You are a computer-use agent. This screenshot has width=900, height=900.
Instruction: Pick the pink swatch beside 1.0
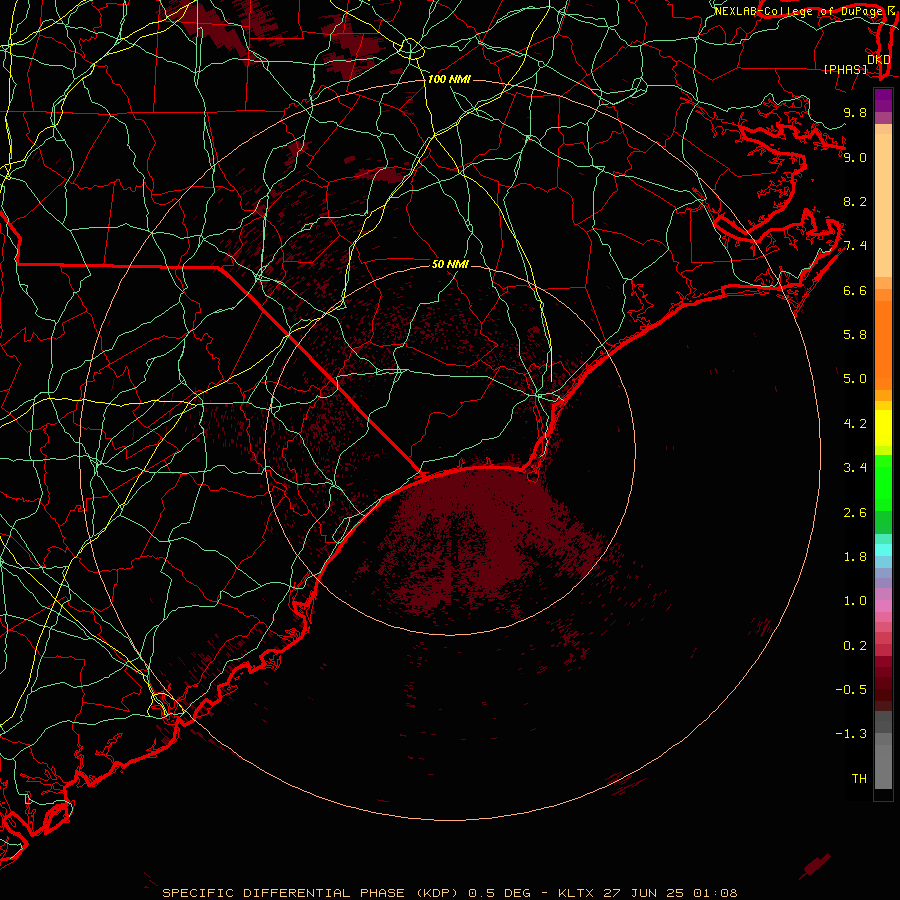coord(883,605)
